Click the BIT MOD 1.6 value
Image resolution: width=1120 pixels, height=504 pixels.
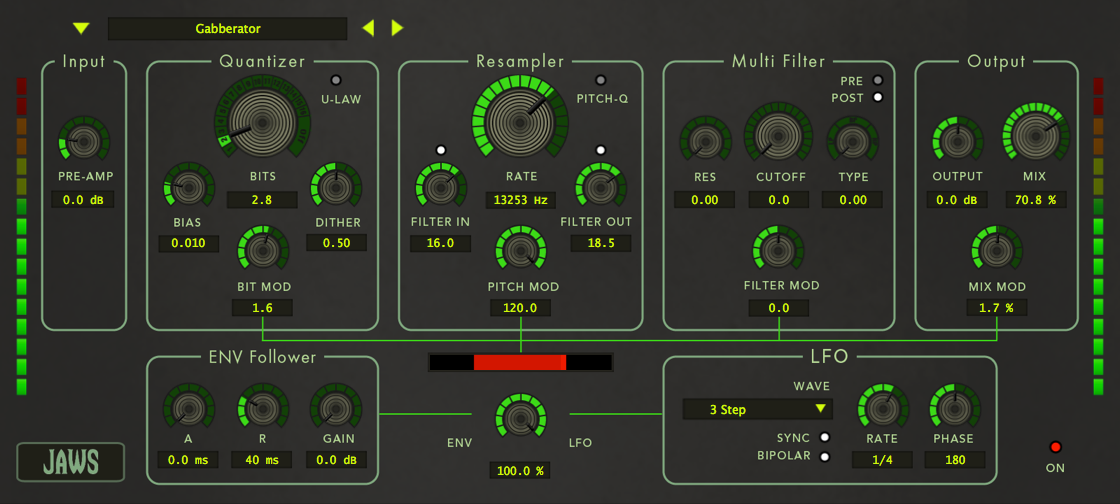pyautogui.click(x=262, y=308)
